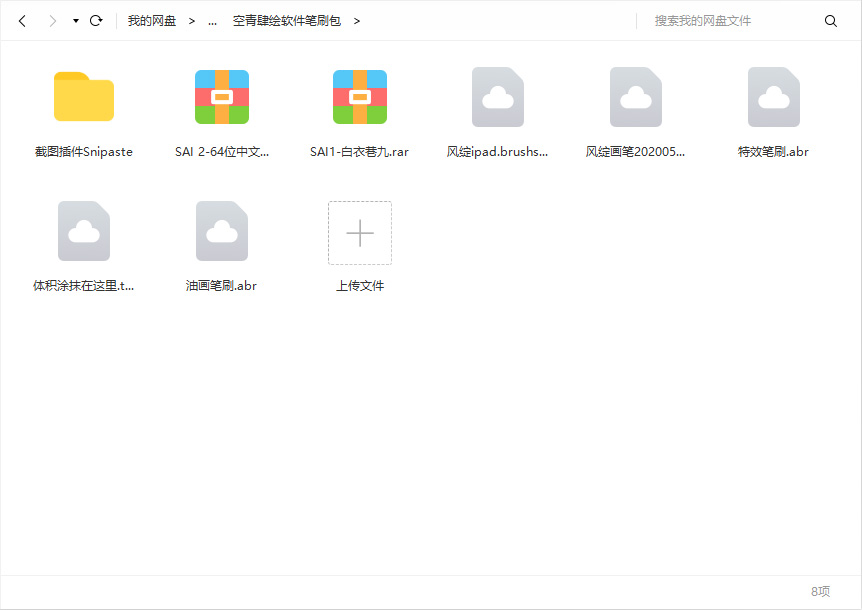Refresh the current folder listing
The width and height of the screenshot is (862, 610).
[96, 21]
